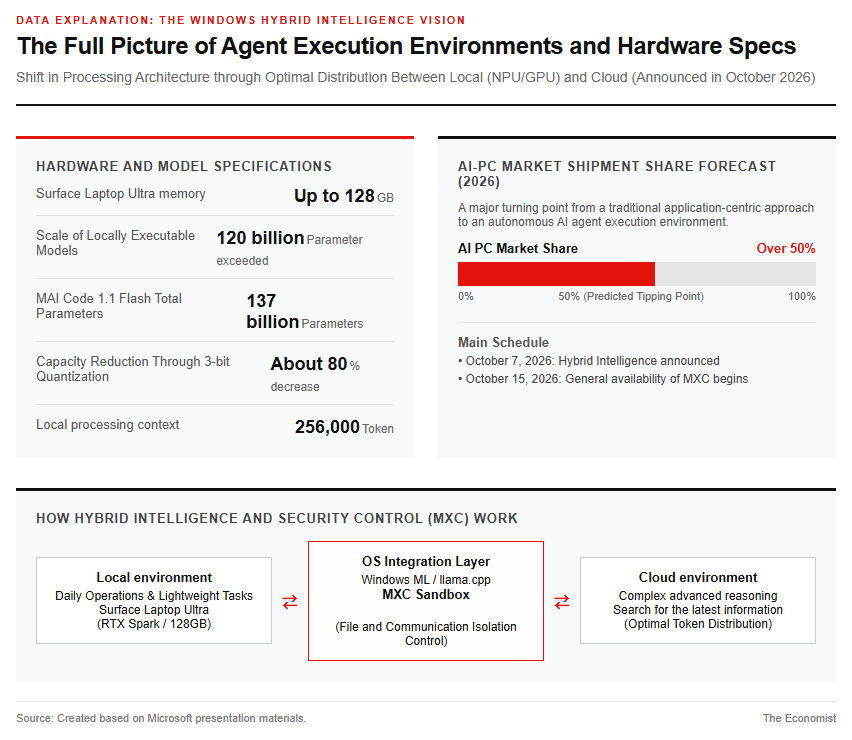Click "Daily Operations & Lightweight Tasks" text
852x740 pixels.
[154, 595]
